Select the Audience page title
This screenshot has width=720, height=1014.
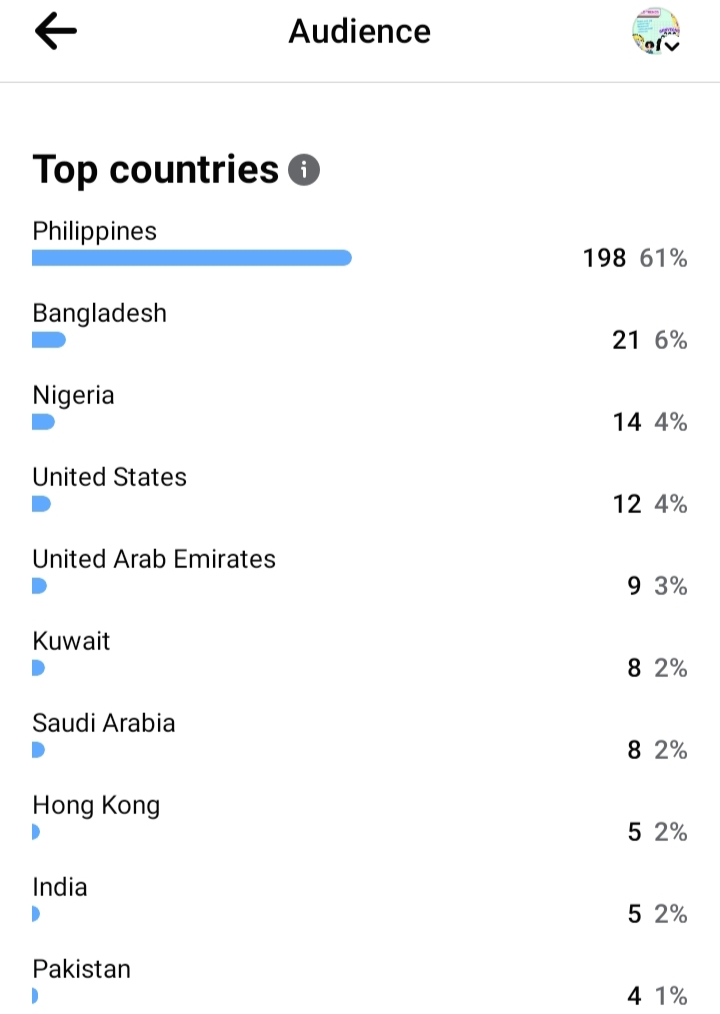click(359, 32)
